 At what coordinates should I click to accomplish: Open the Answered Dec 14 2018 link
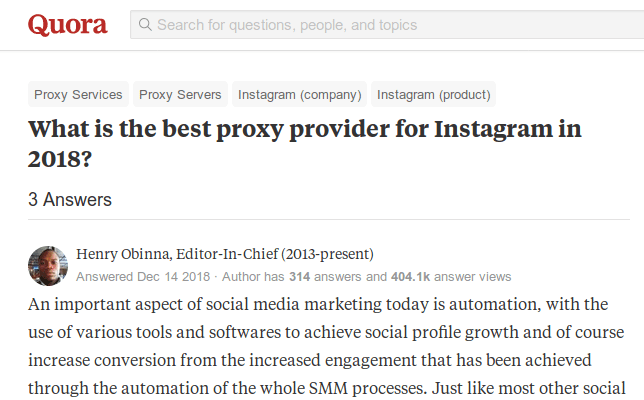tap(143, 276)
